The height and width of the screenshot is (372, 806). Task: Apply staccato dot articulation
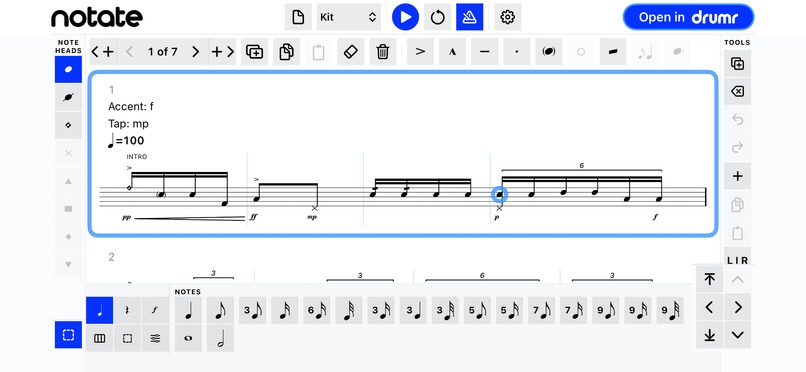click(x=517, y=51)
